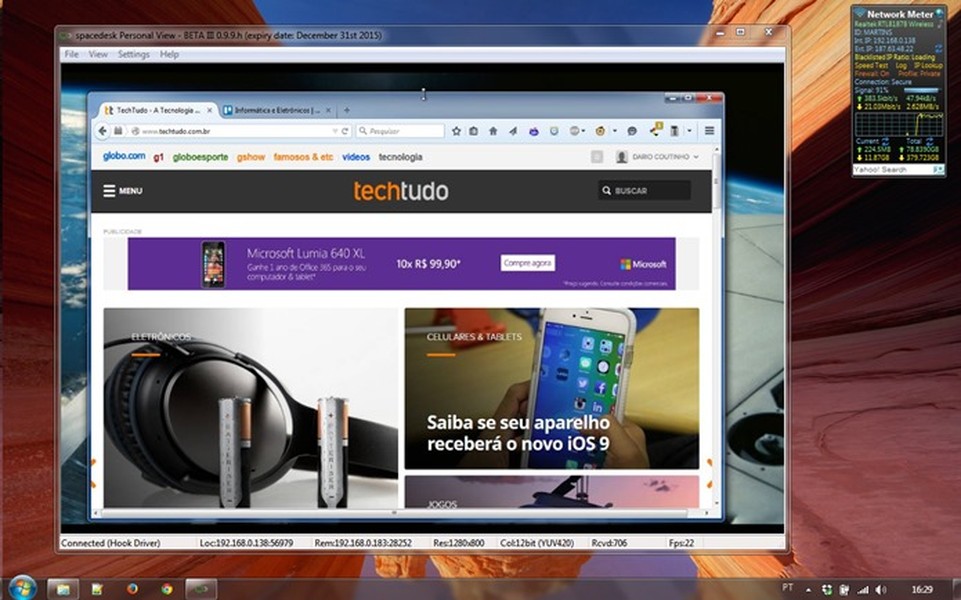
Task: Show hidden system tray icons arrow
Action: [x=808, y=589]
